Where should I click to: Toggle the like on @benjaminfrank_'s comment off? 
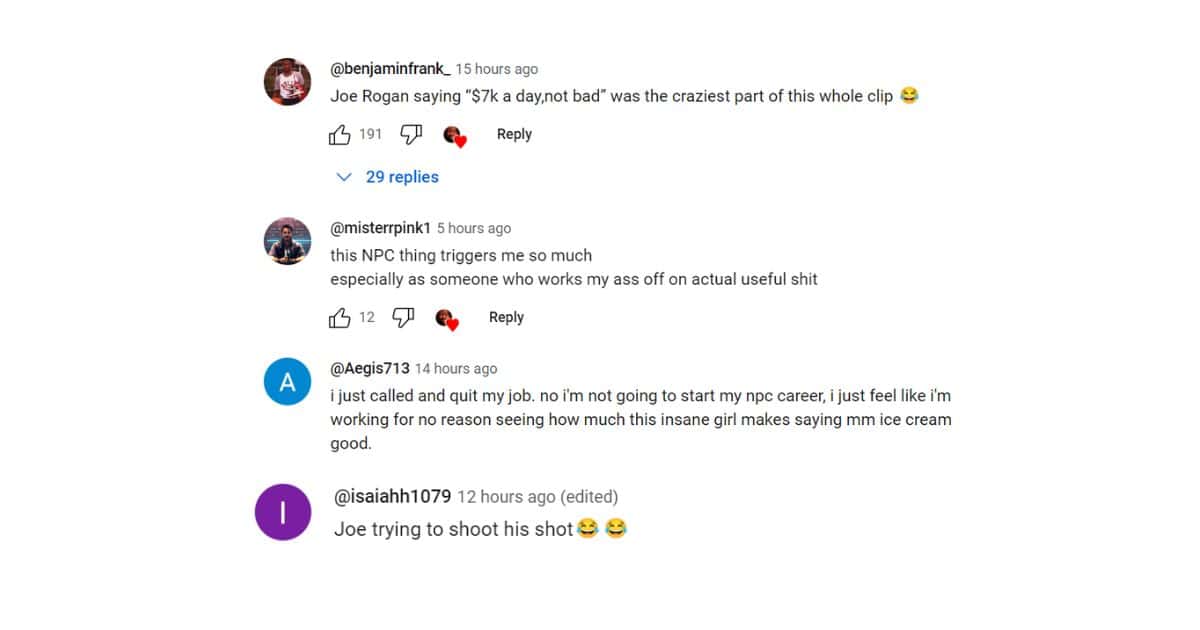click(340, 134)
